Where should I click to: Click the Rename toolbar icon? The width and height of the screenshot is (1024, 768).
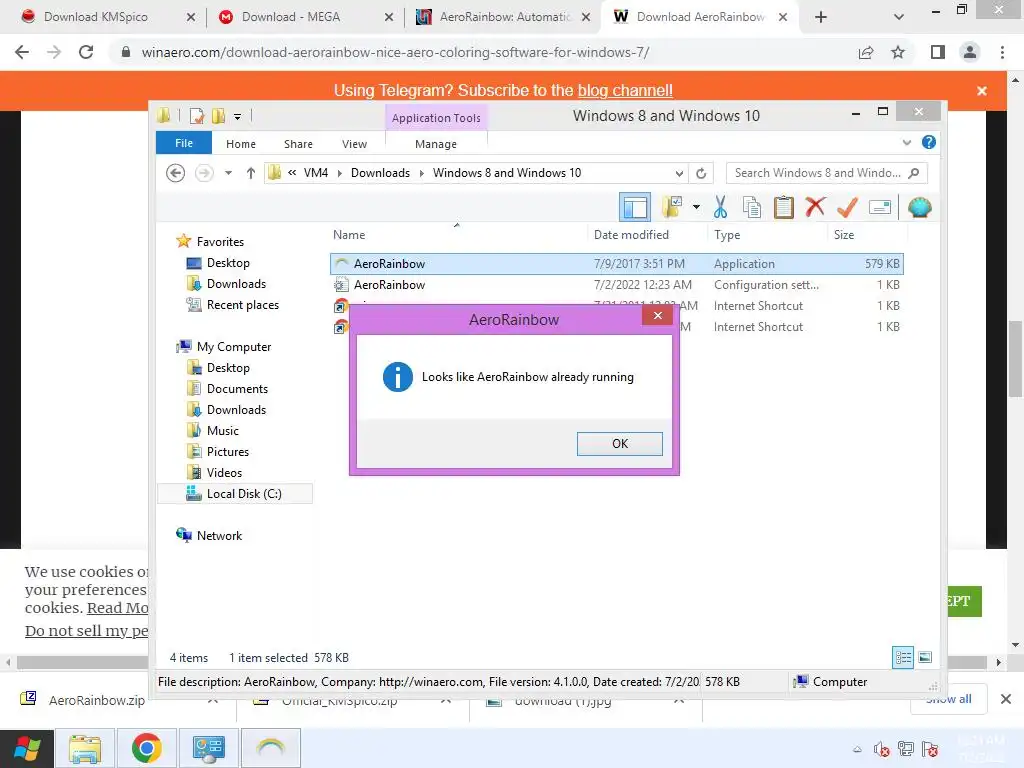[880, 207]
